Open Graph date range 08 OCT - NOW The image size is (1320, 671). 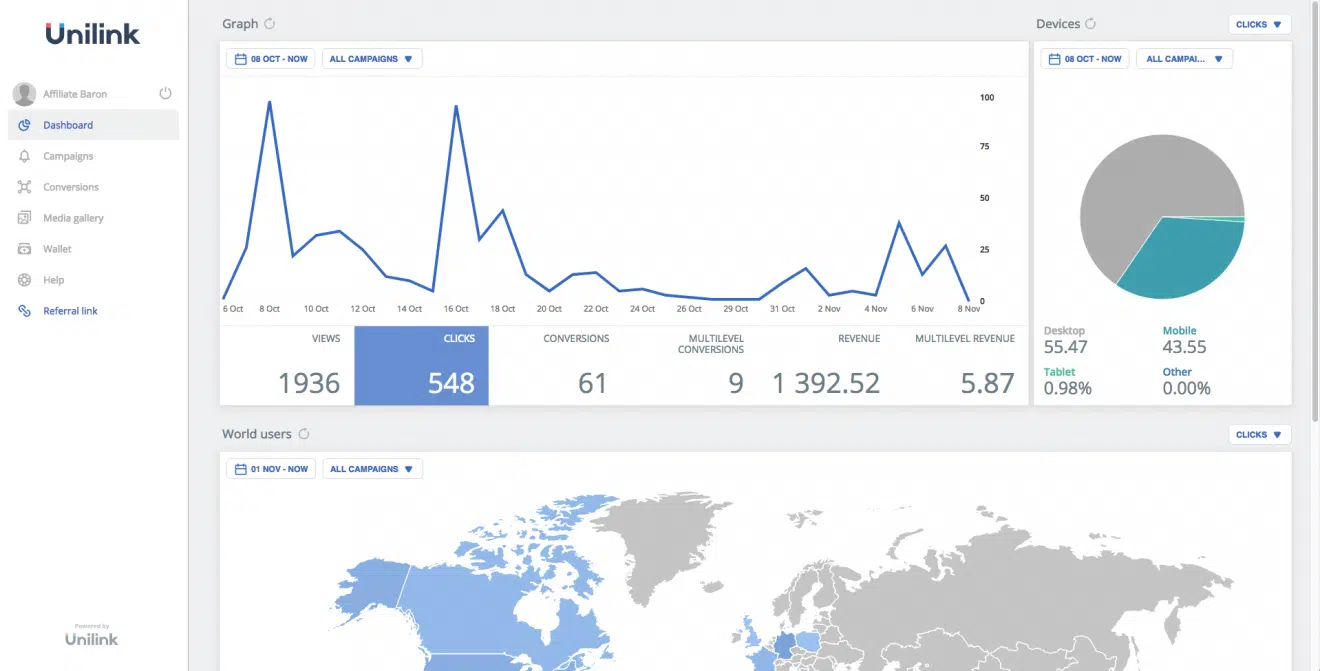(271, 59)
